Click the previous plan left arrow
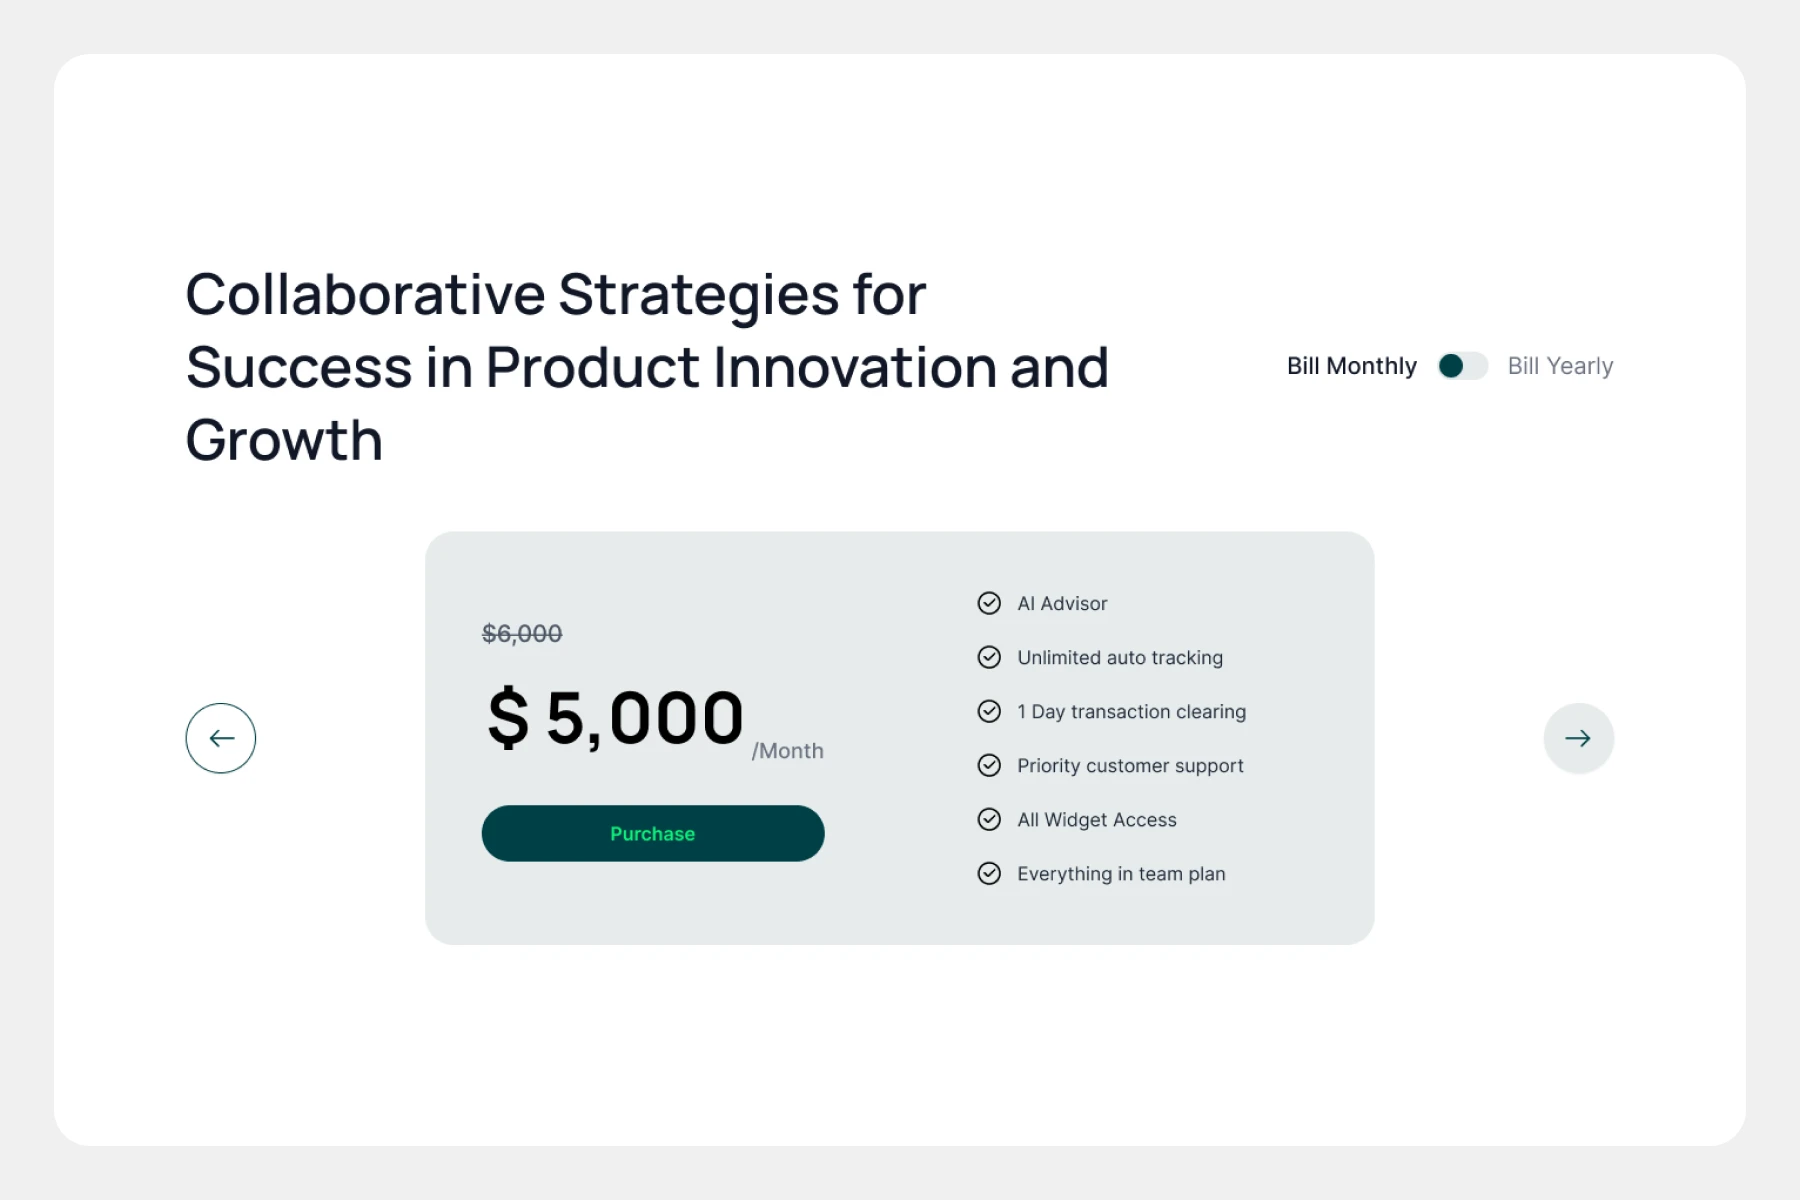1800x1200 pixels. point(221,738)
